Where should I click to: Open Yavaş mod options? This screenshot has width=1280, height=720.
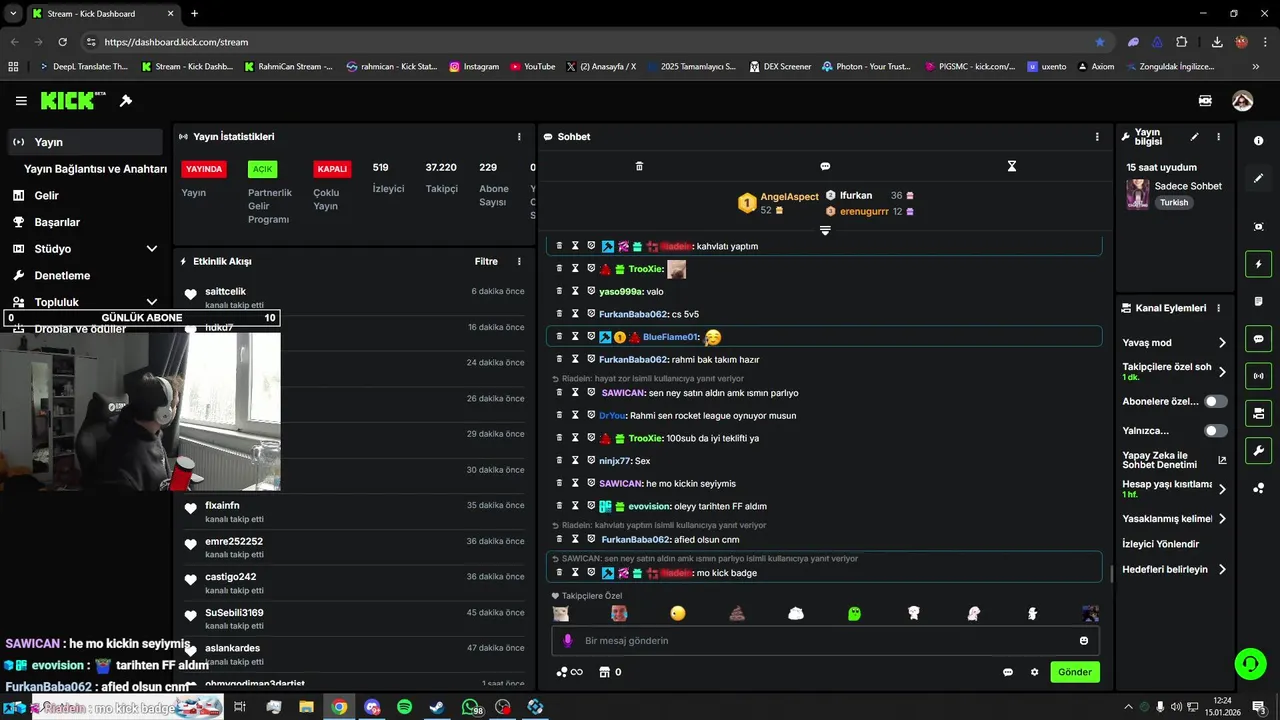pos(1174,343)
